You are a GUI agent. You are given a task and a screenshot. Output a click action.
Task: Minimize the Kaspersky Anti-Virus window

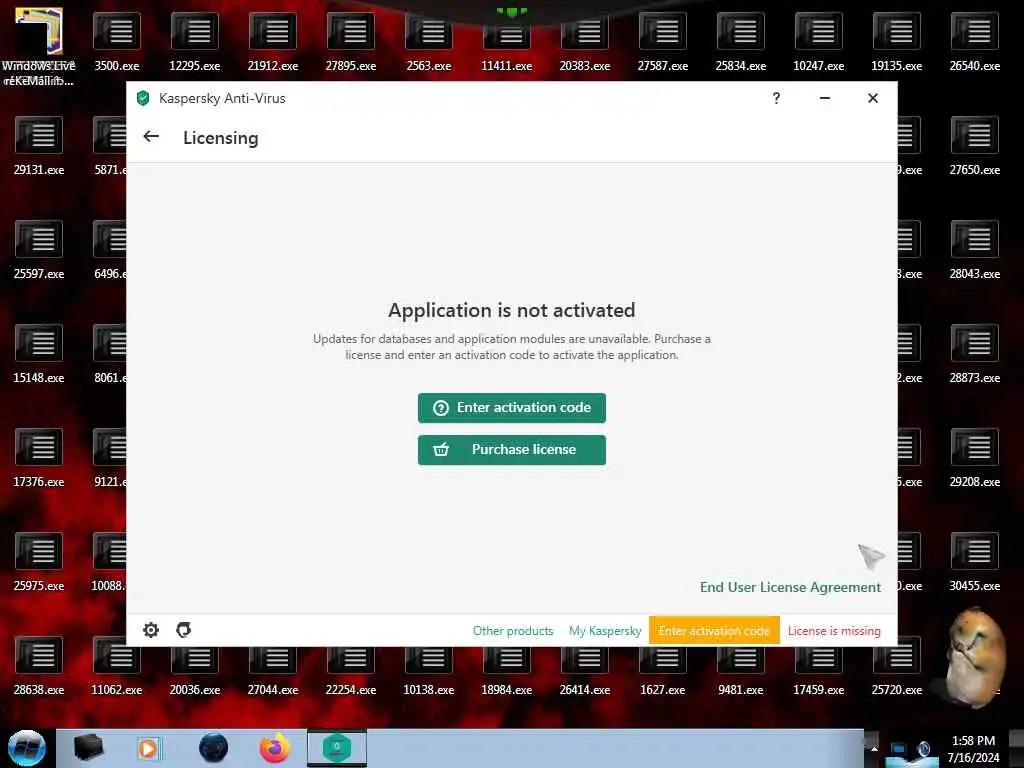825,98
